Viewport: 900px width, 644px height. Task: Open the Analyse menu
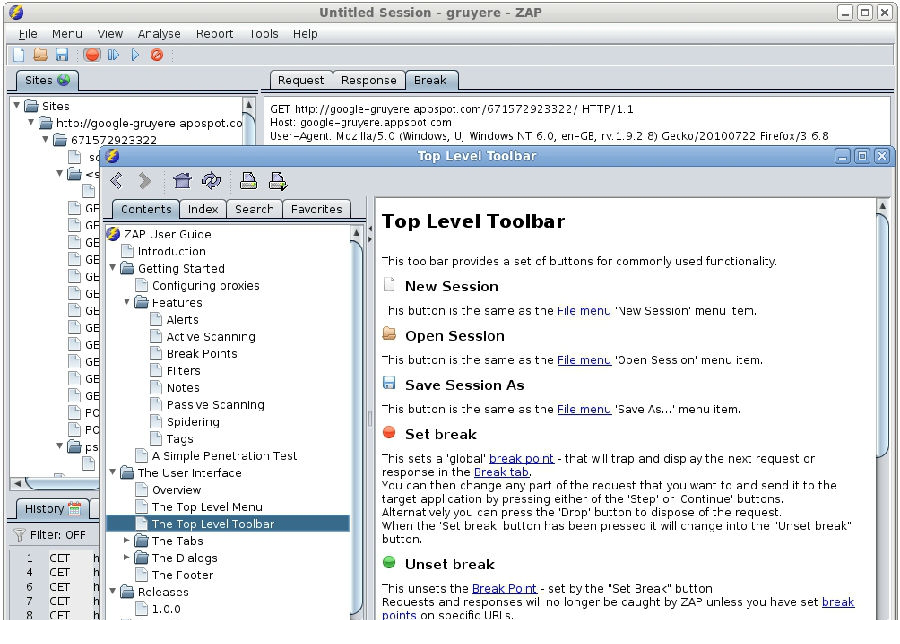159,34
